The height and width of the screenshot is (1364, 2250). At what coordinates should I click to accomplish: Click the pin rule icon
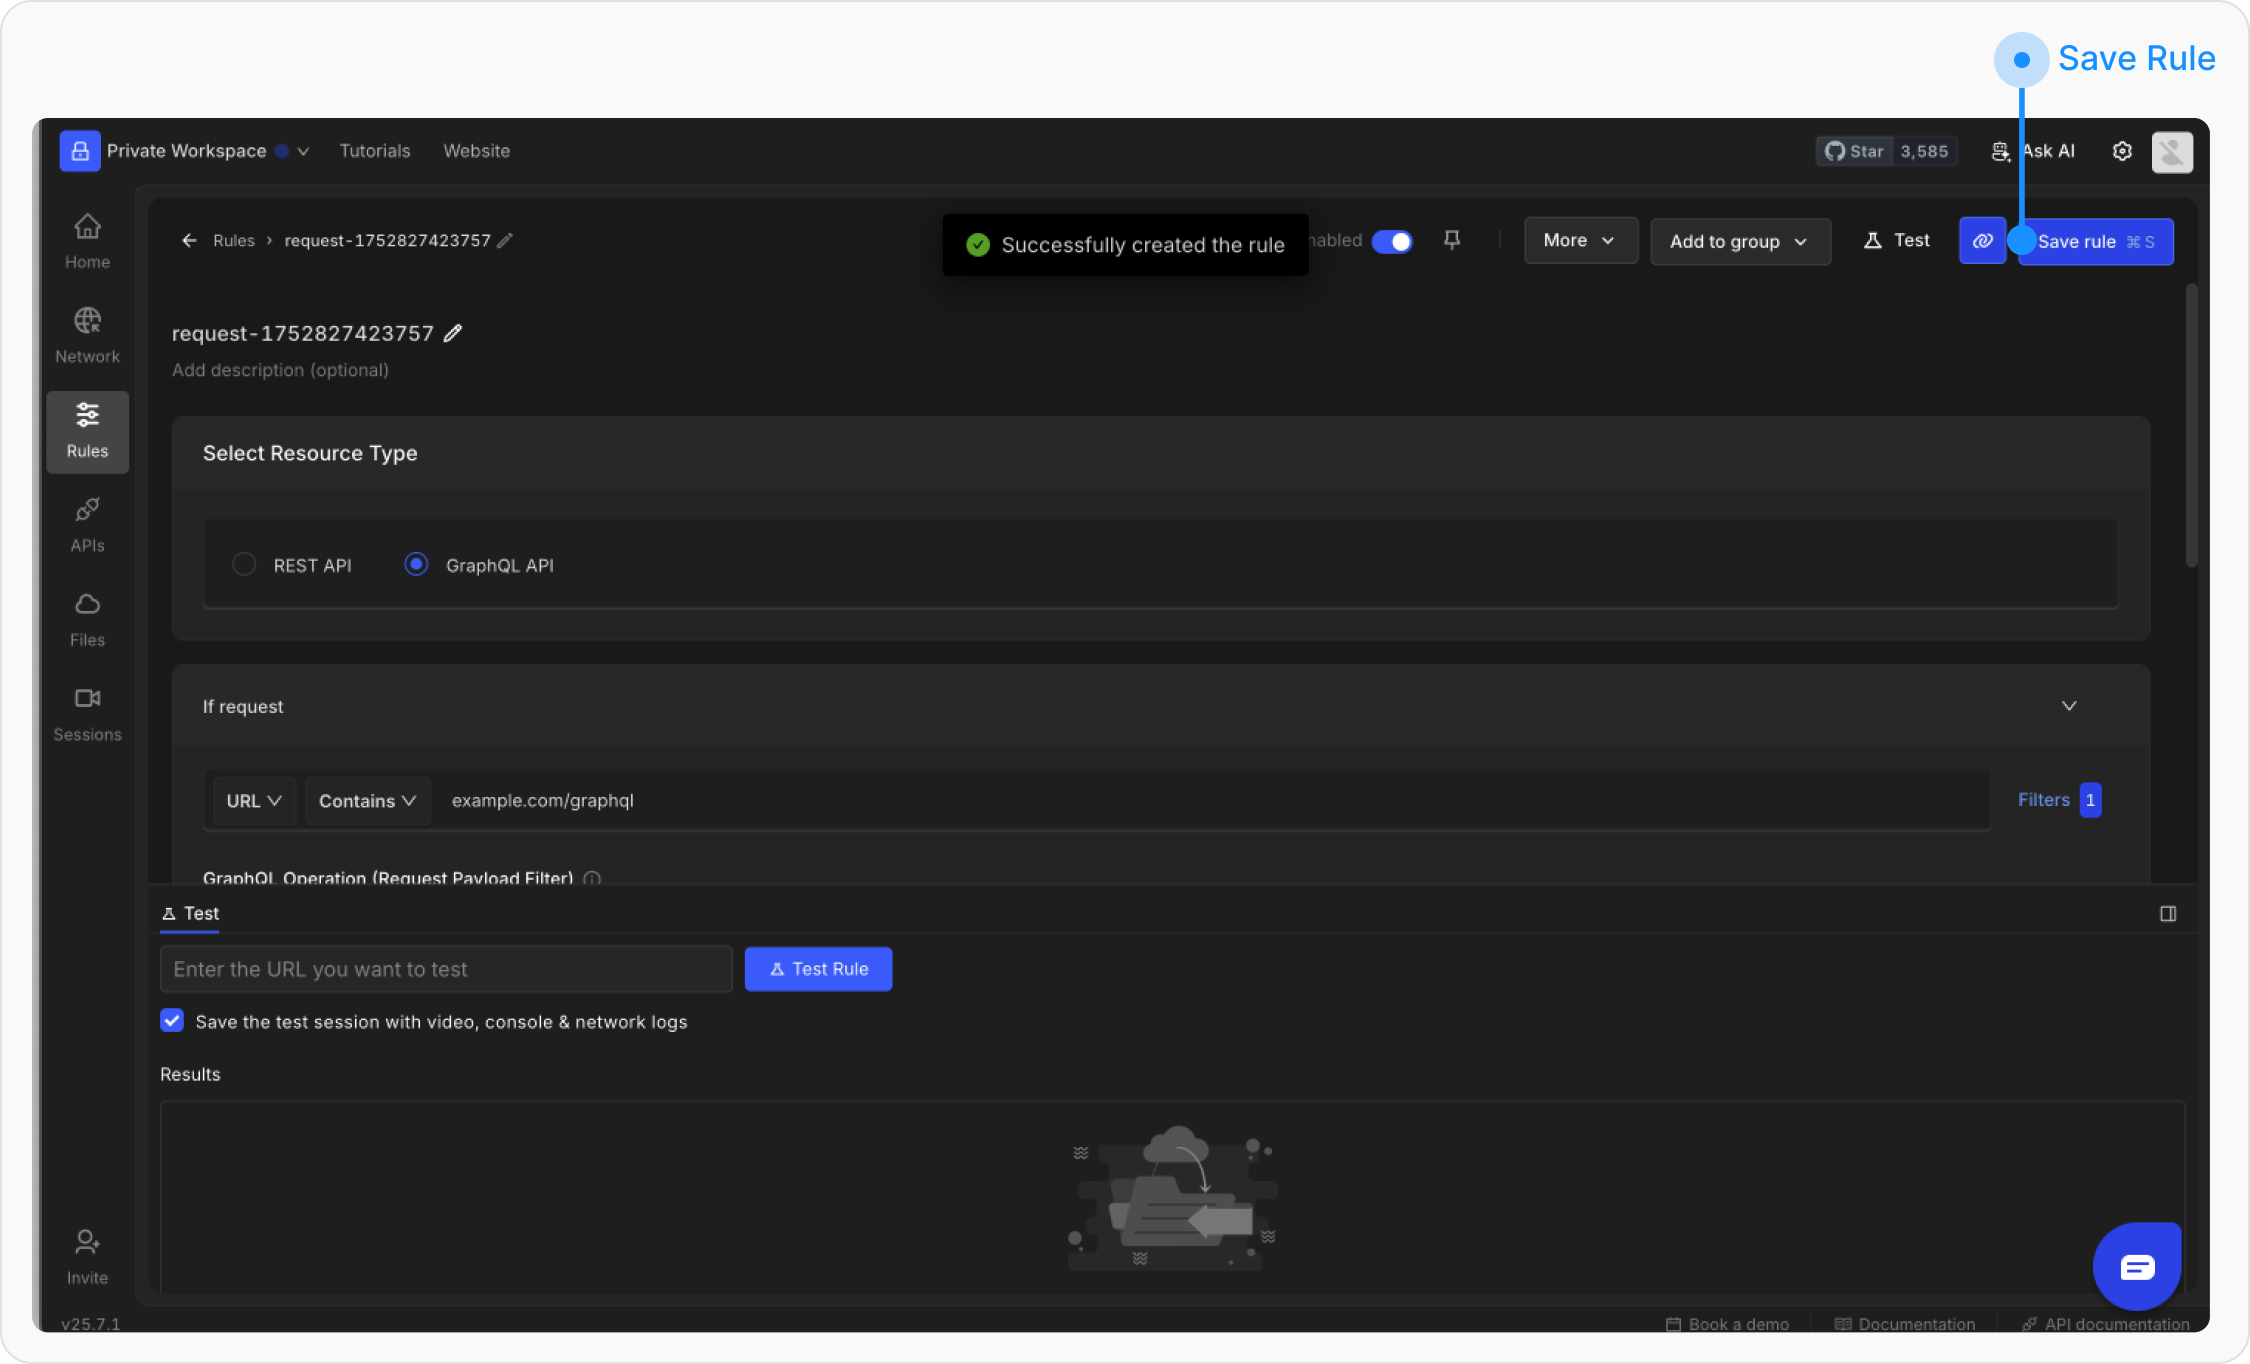click(x=1452, y=240)
